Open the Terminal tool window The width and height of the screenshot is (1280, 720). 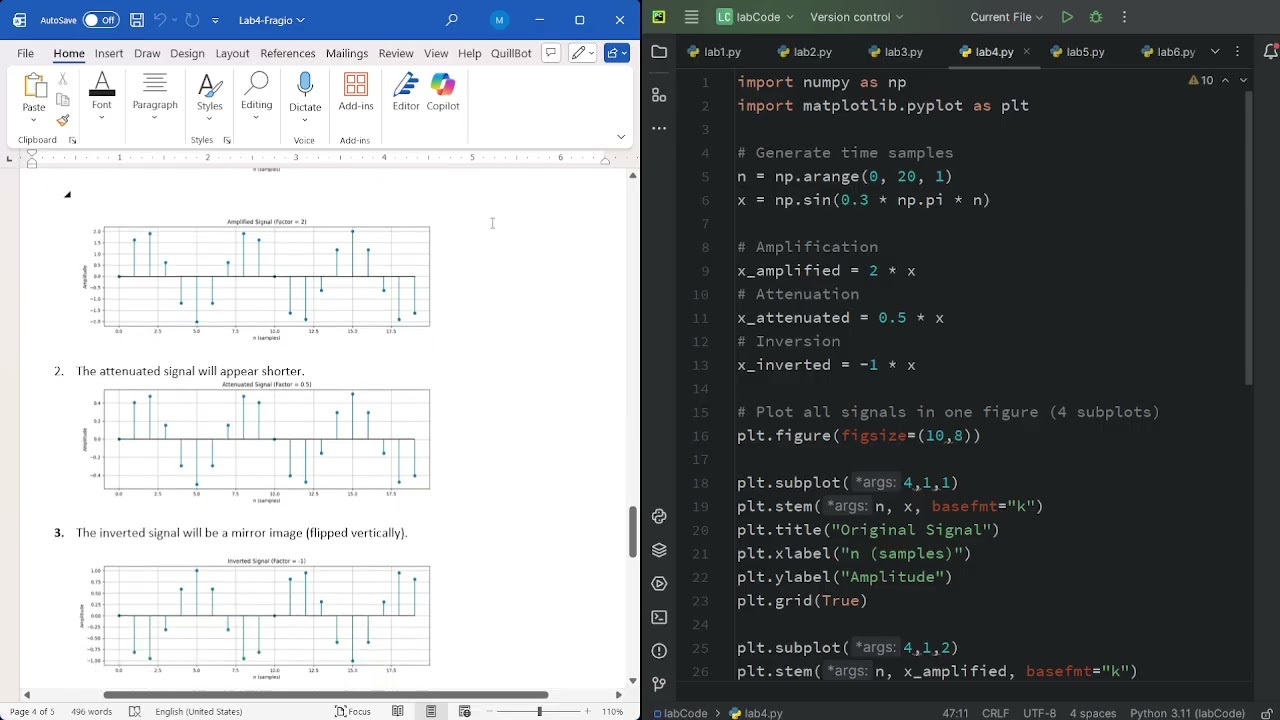(659, 617)
